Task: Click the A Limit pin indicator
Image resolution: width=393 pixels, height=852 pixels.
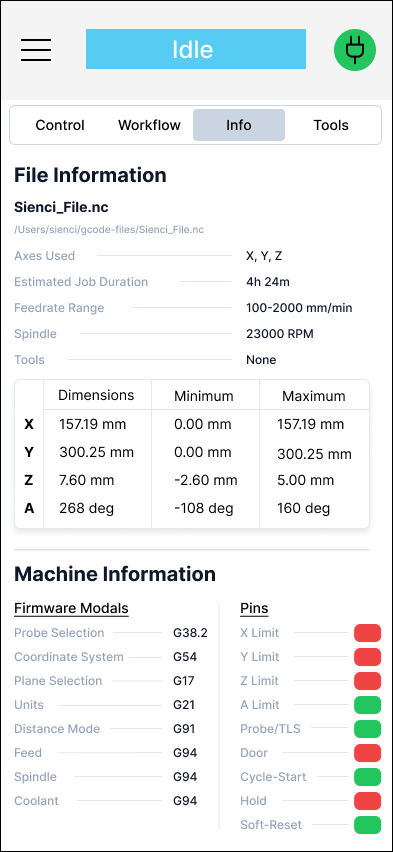Action: click(x=367, y=705)
